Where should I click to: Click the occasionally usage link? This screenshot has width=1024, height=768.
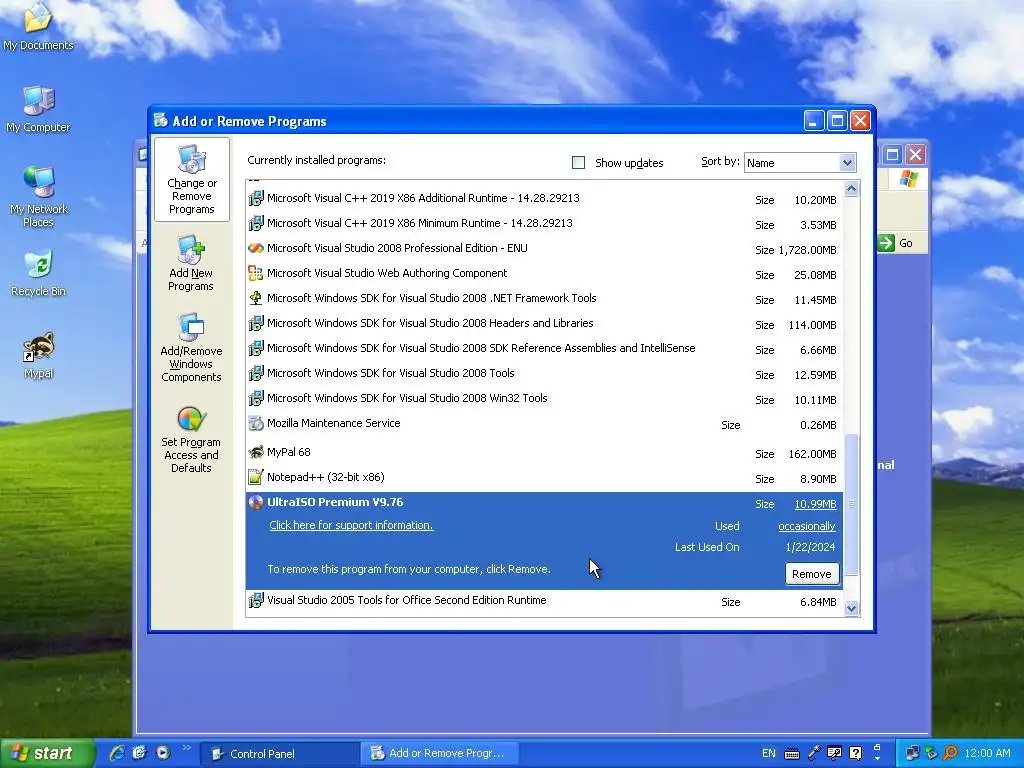coord(807,526)
